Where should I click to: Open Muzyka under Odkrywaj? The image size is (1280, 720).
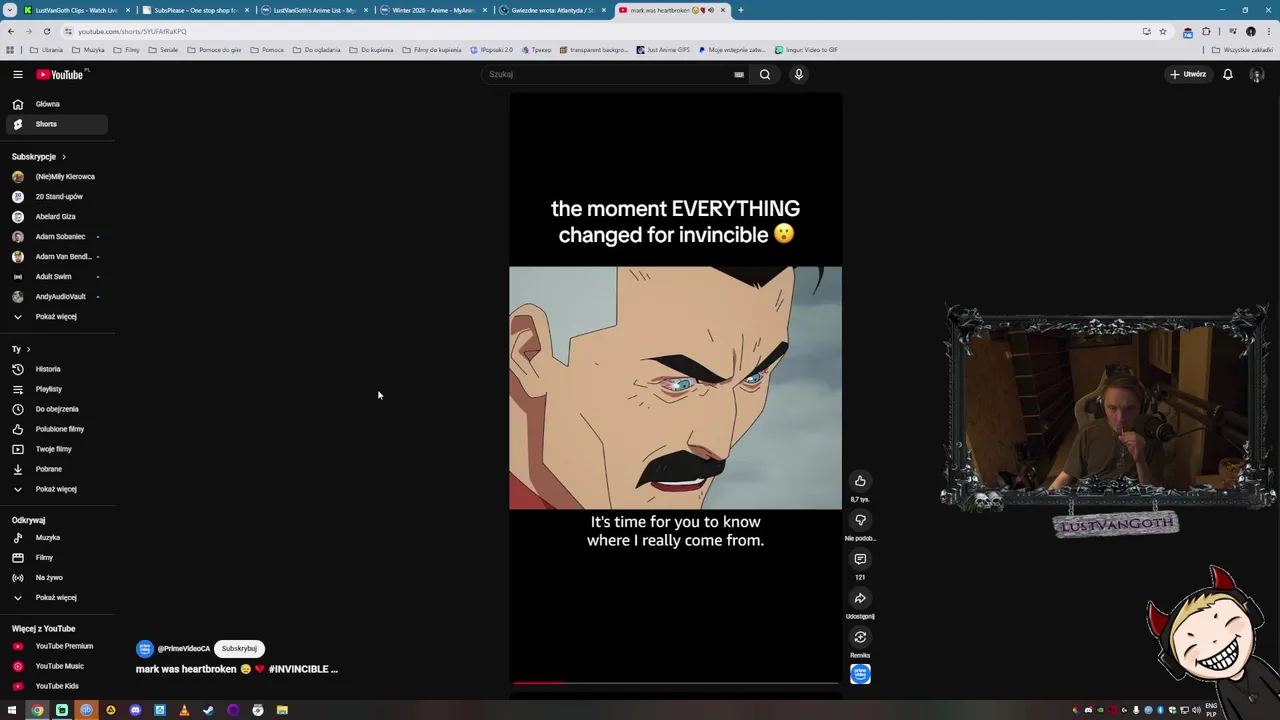tap(55, 538)
